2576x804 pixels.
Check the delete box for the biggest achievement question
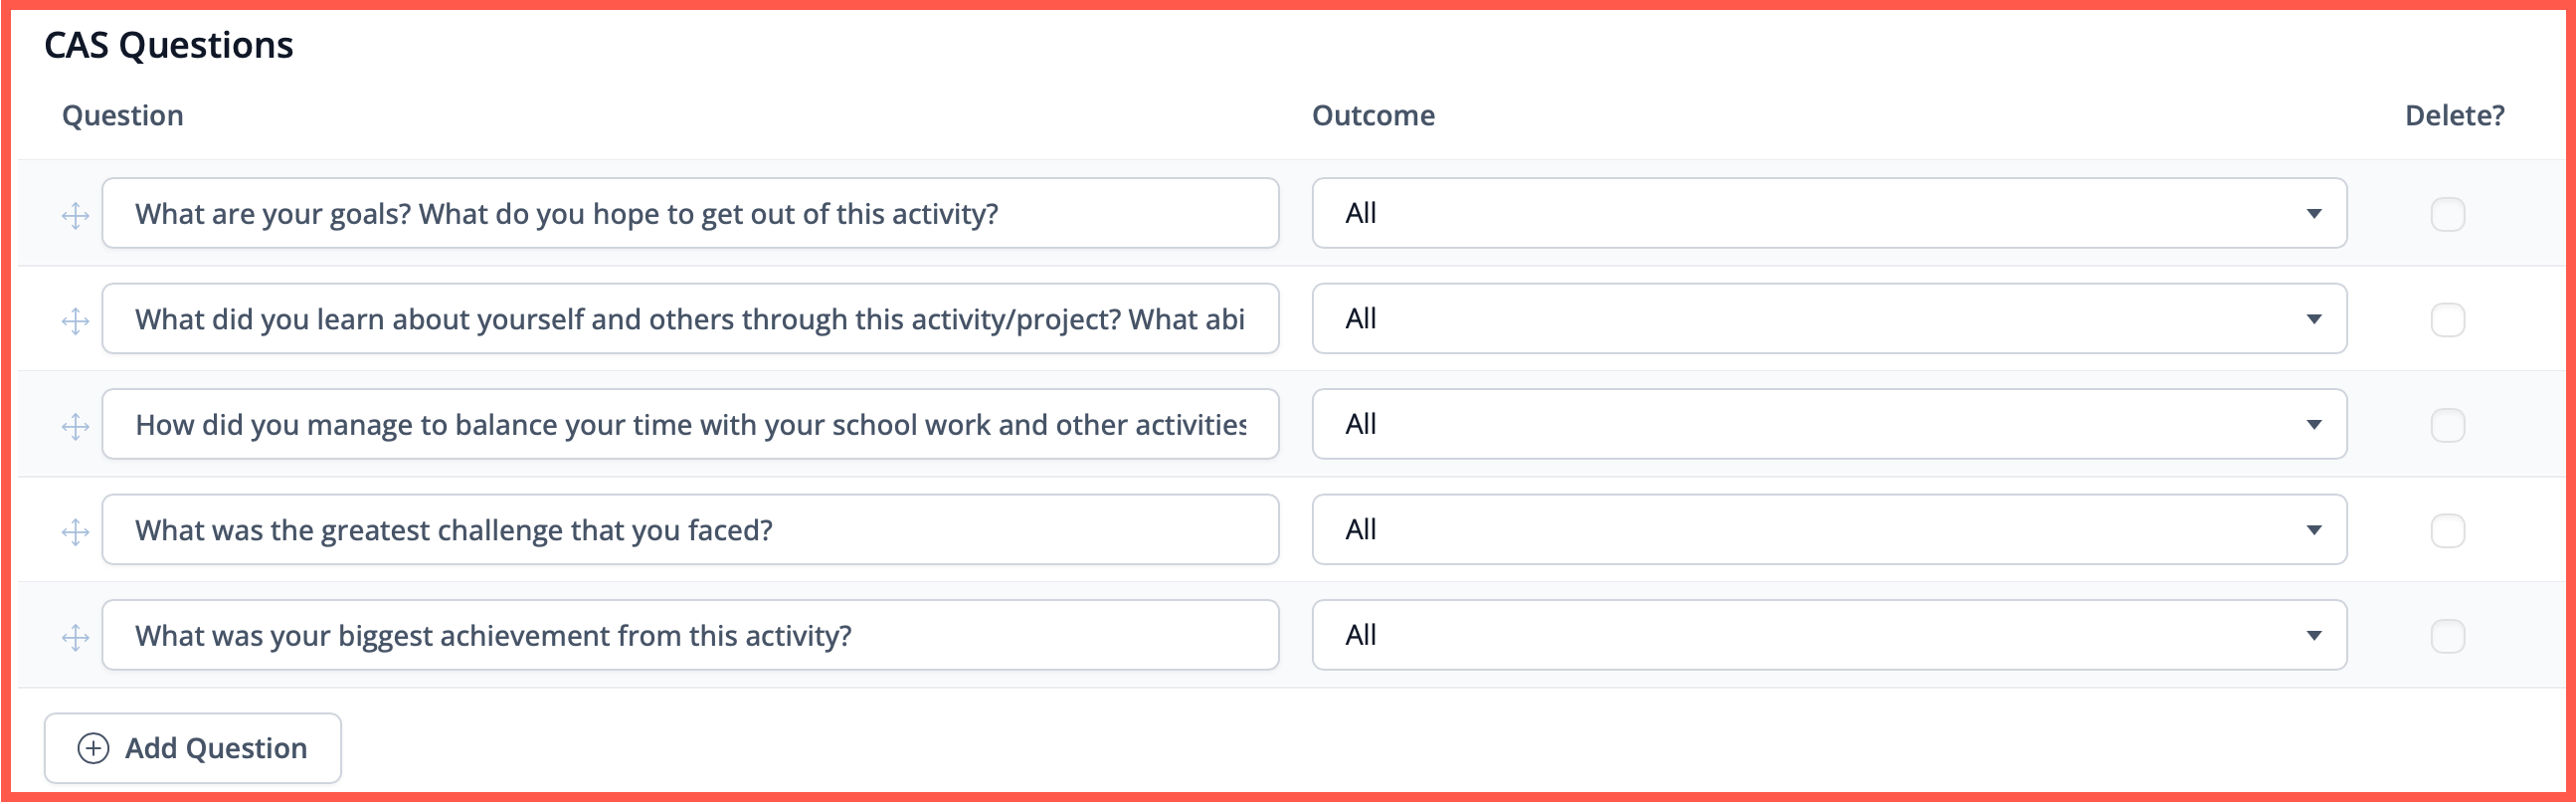[x=2448, y=636]
